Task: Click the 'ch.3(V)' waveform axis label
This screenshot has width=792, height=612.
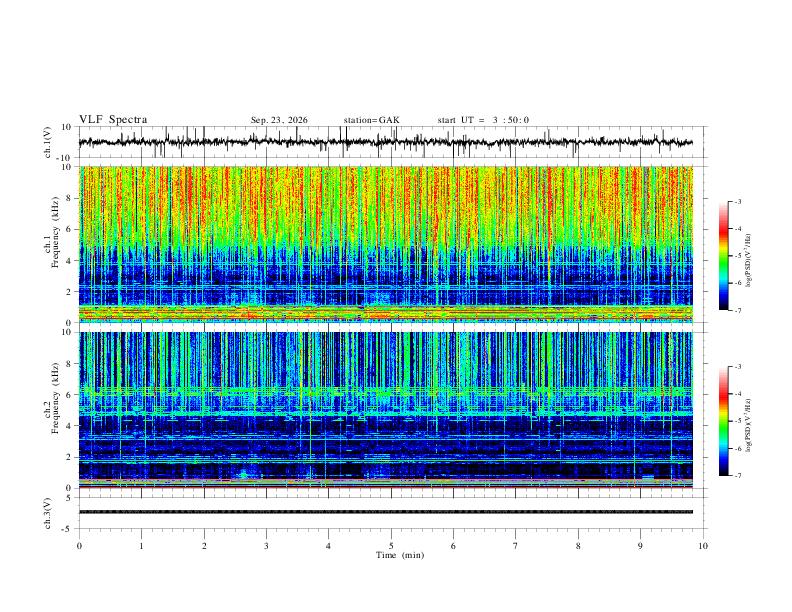Action: pyautogui.click(x=48, y=513)
